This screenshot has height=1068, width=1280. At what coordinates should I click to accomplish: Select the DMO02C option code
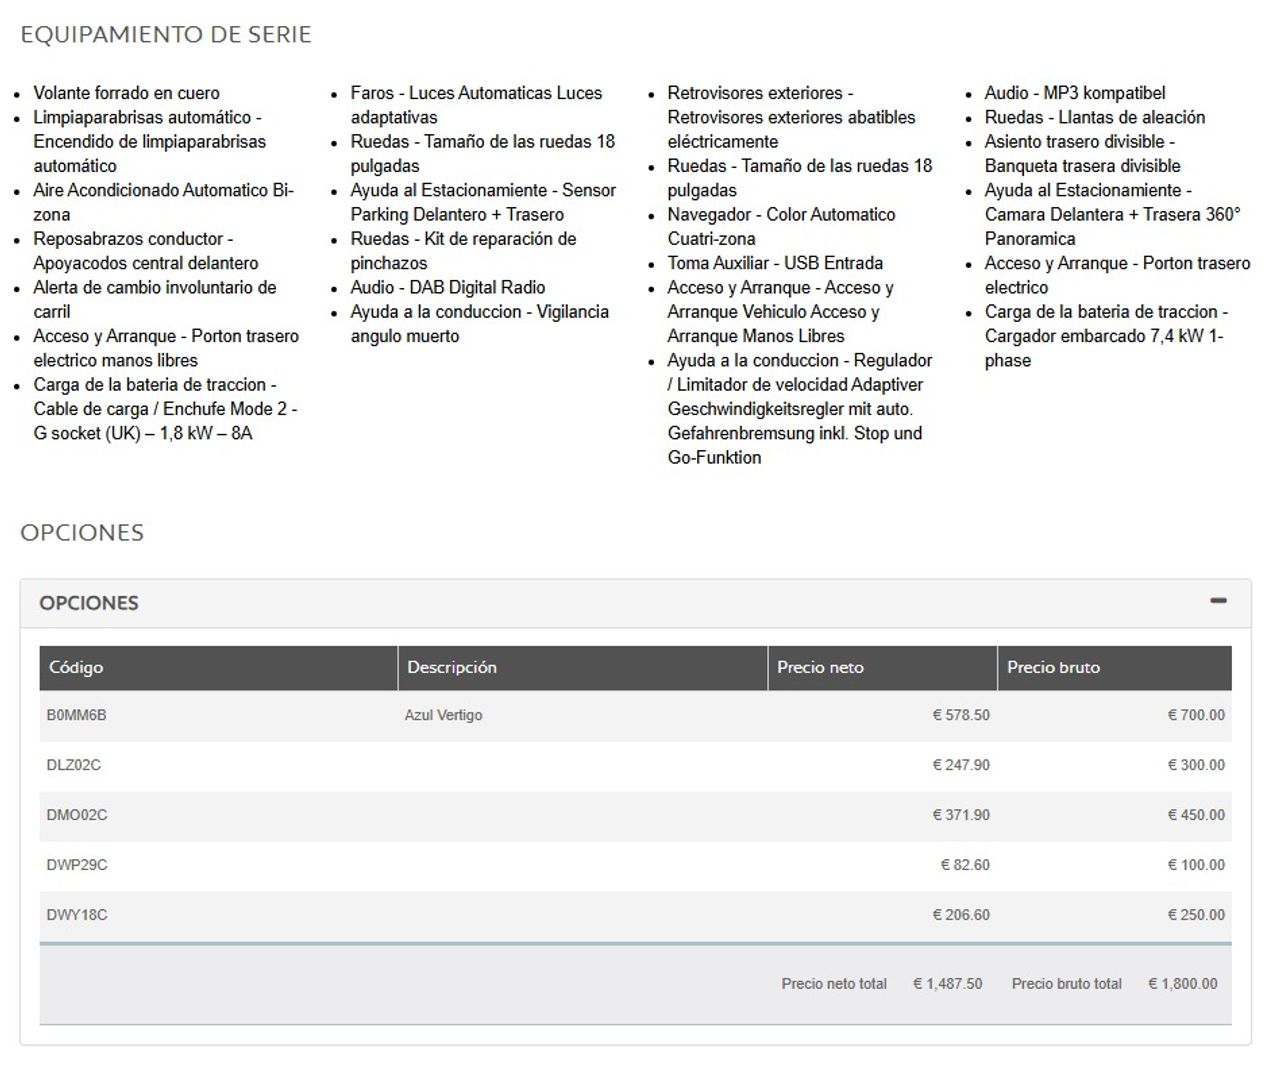[76, 815]
